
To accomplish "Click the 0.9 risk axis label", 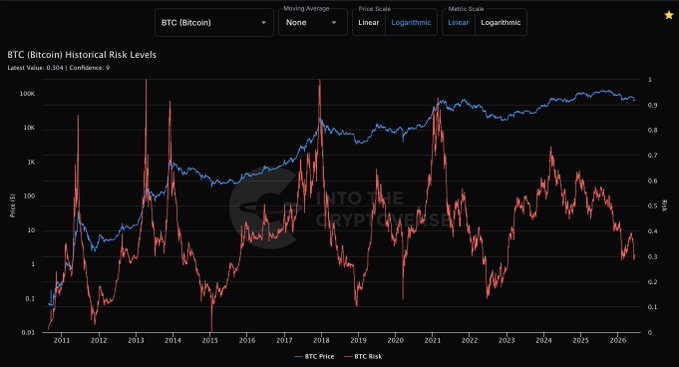I will tap(653, 105).
